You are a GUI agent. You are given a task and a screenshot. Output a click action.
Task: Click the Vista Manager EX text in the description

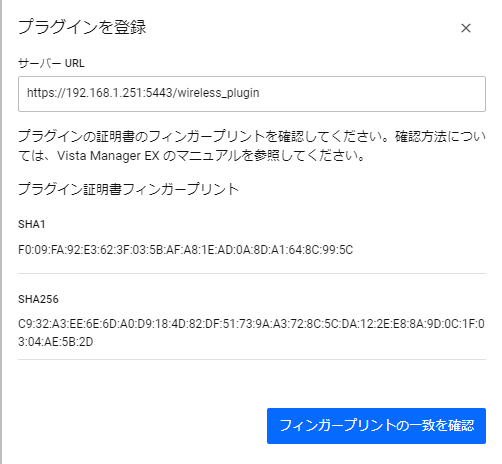[x=108, y=156]
